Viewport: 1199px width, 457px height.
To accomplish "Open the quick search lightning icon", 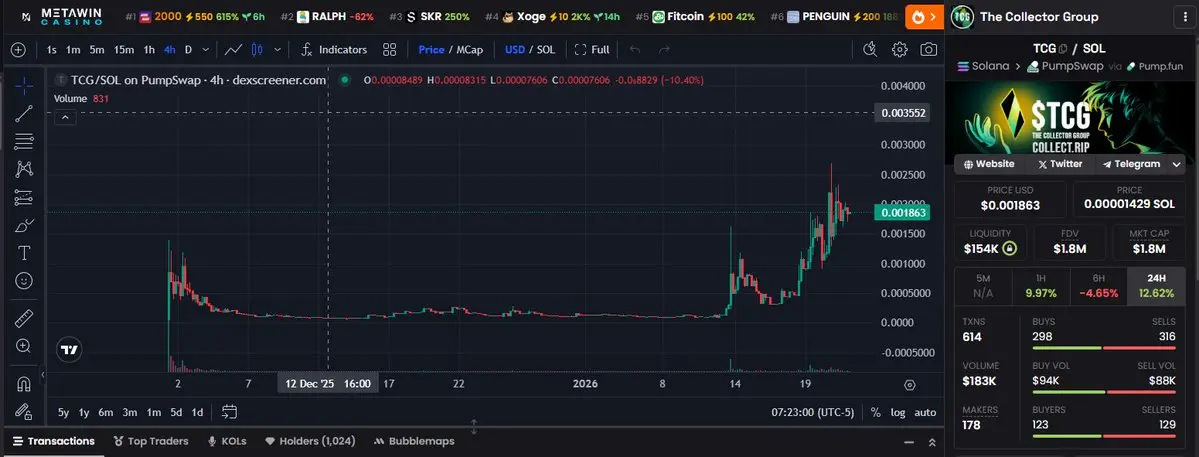I will click(870, 50).
